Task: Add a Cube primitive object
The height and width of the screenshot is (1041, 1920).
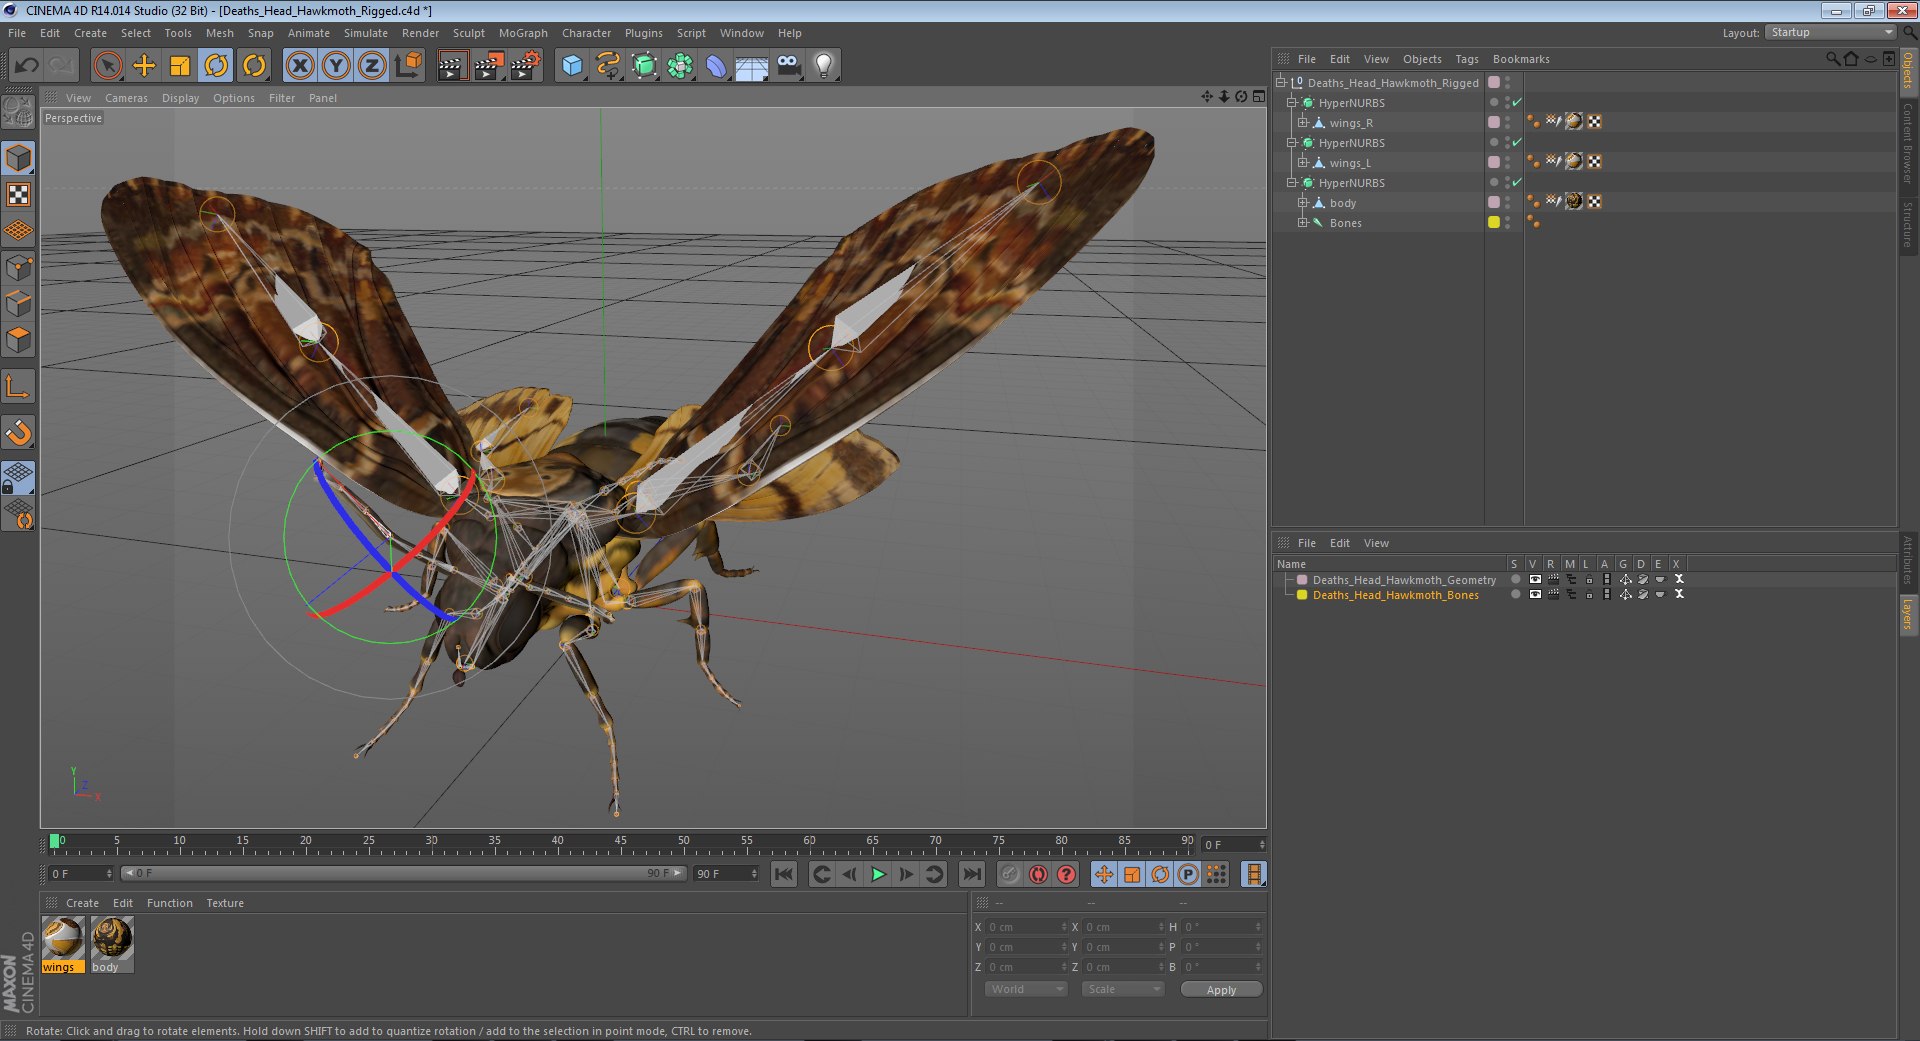Action: pyautogui.click(x=572, y=66)
